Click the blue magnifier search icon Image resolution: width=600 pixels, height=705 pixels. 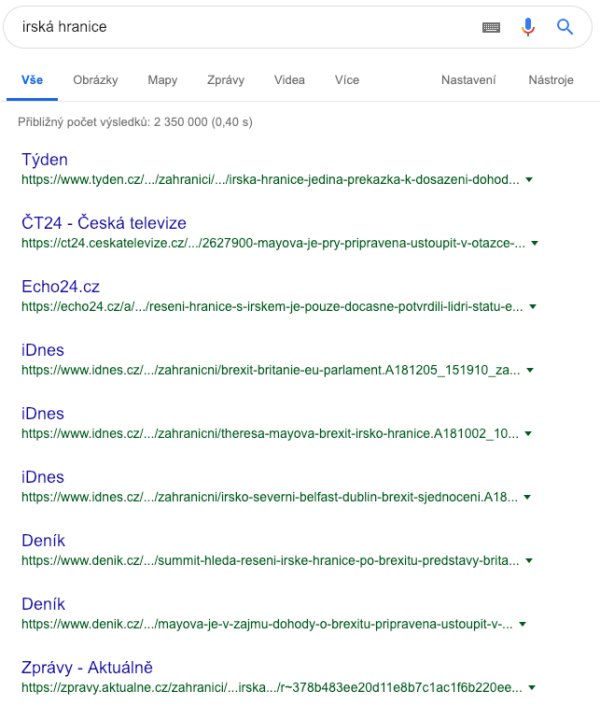pos(565,27)
